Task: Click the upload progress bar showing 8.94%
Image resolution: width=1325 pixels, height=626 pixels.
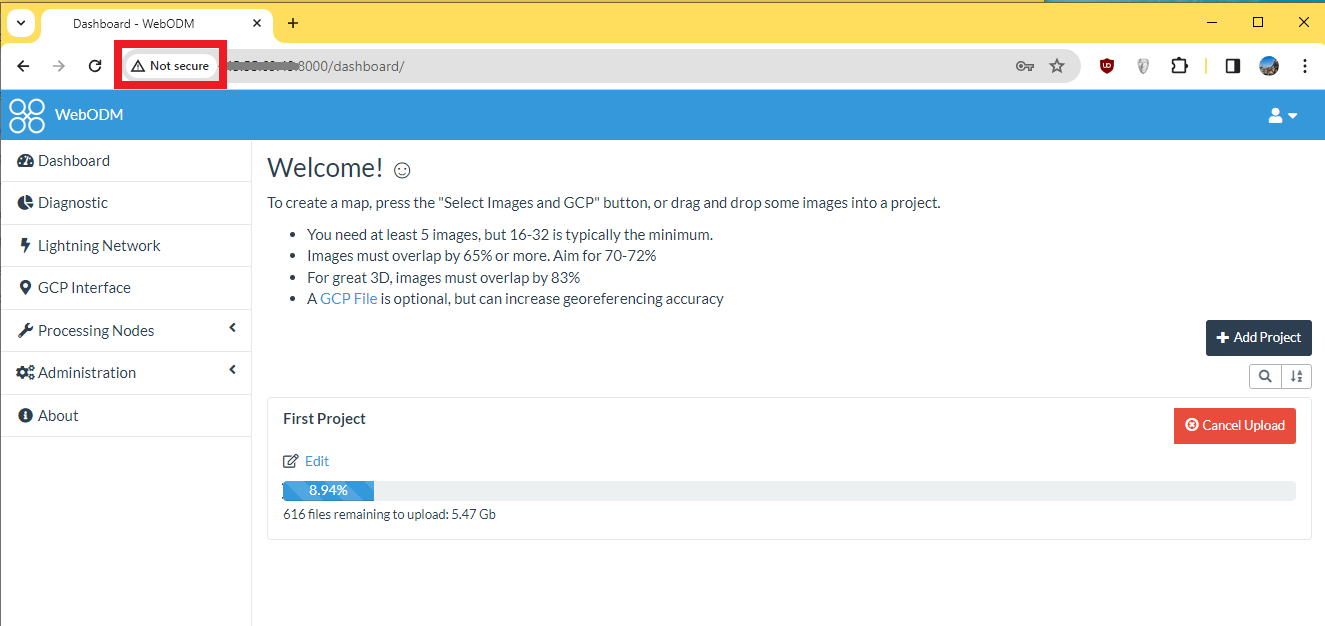Action: click(328, 490)
